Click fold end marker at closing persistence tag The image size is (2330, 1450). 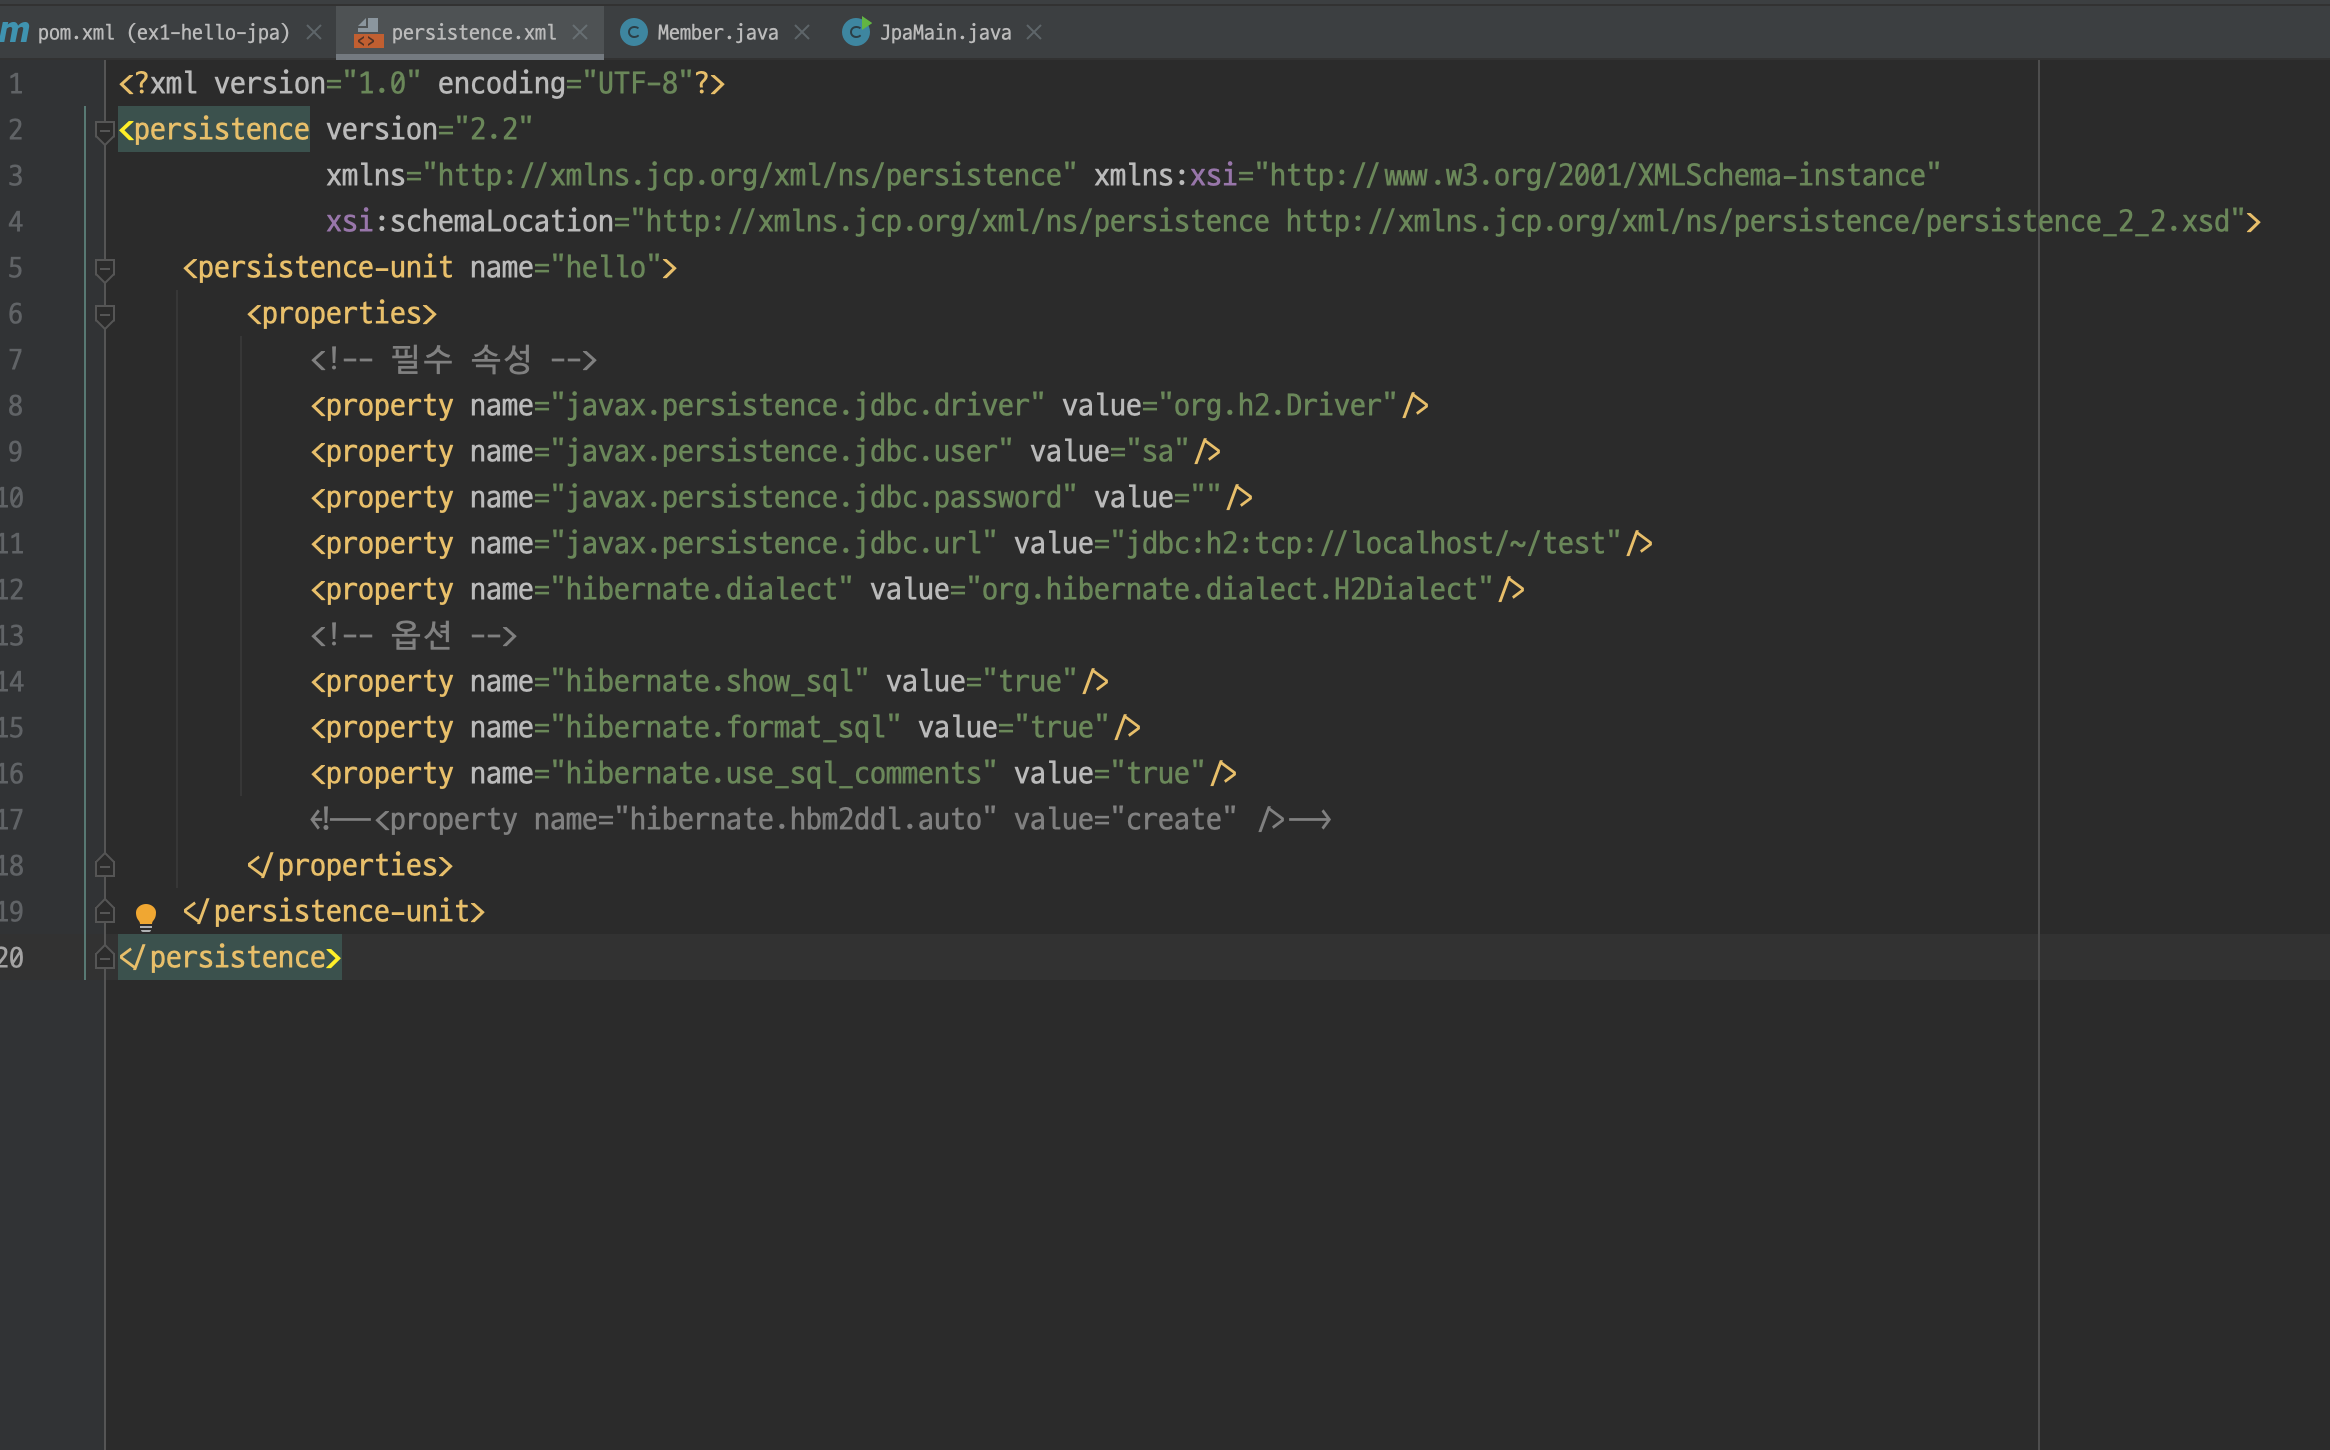104,958
